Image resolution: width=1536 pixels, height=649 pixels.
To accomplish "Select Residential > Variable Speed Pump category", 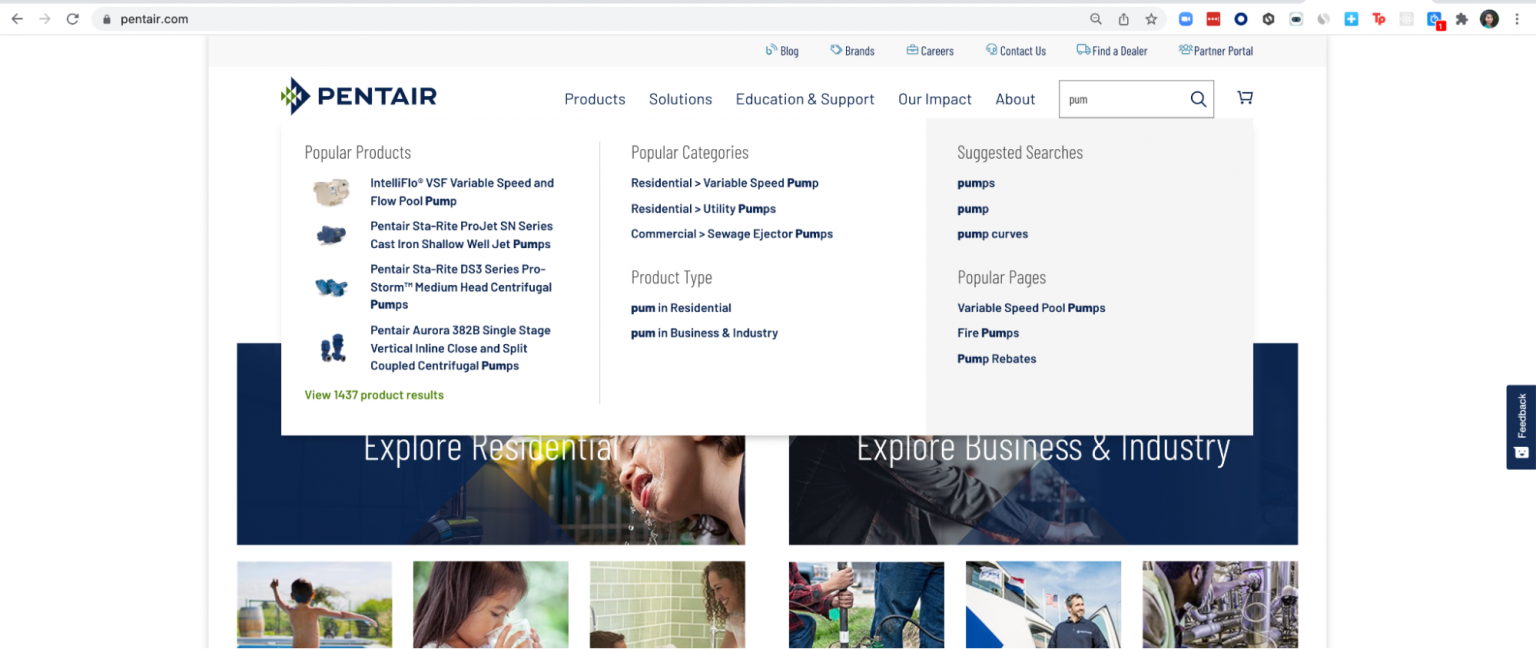I will click(725, 183).
